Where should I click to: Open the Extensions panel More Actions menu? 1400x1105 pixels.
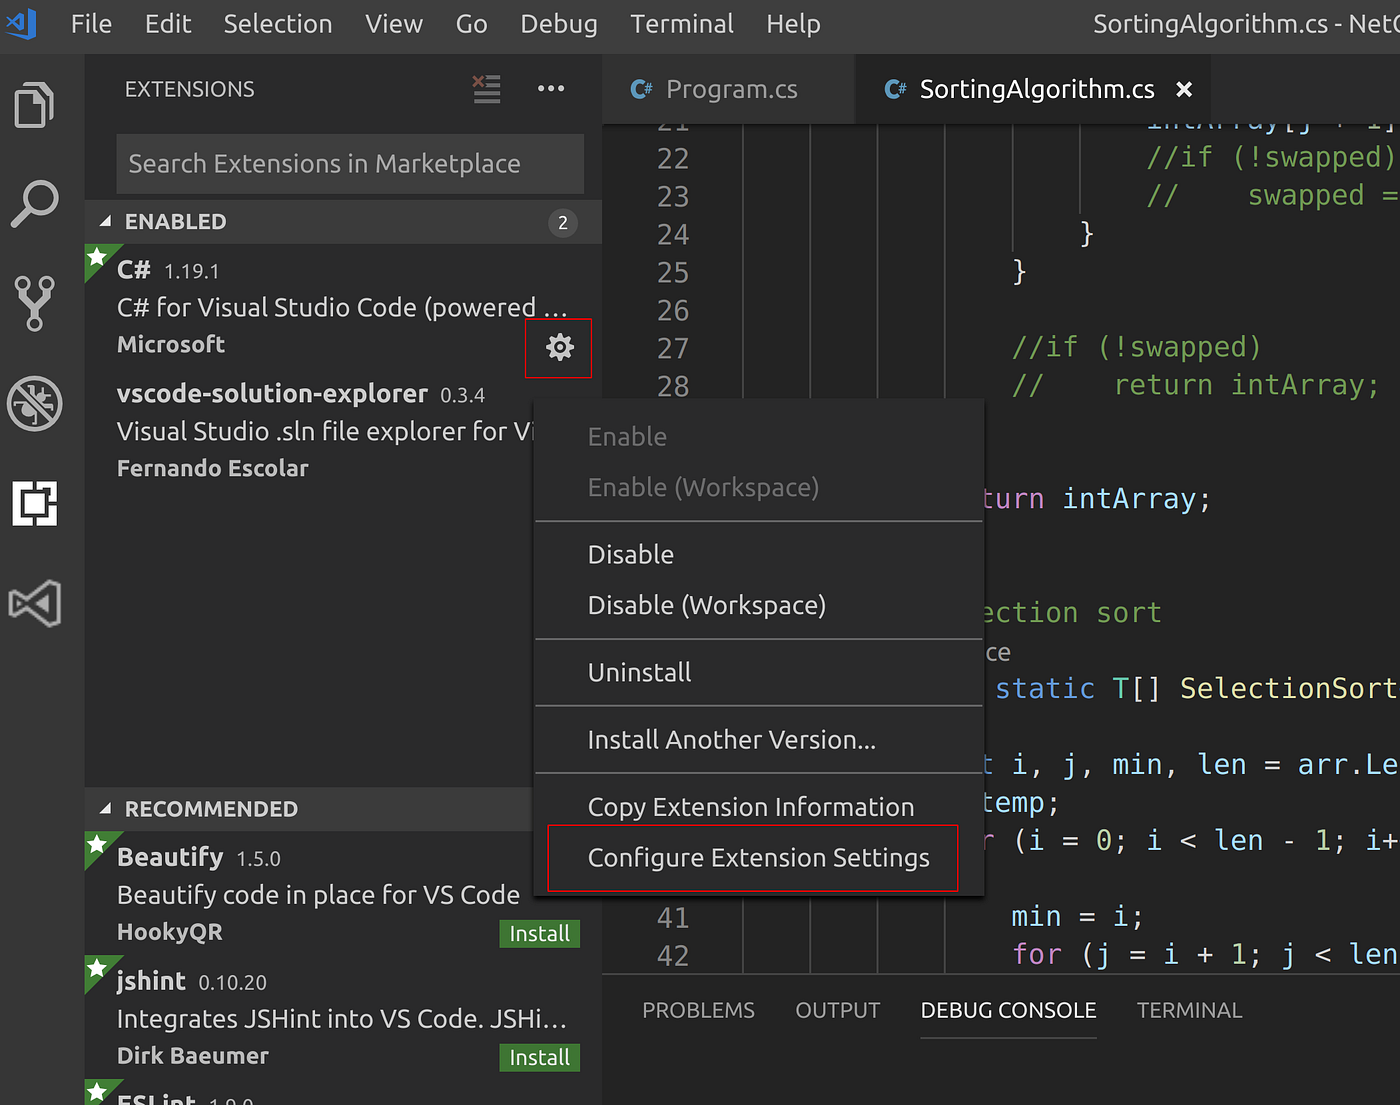[x=551, y=89]
